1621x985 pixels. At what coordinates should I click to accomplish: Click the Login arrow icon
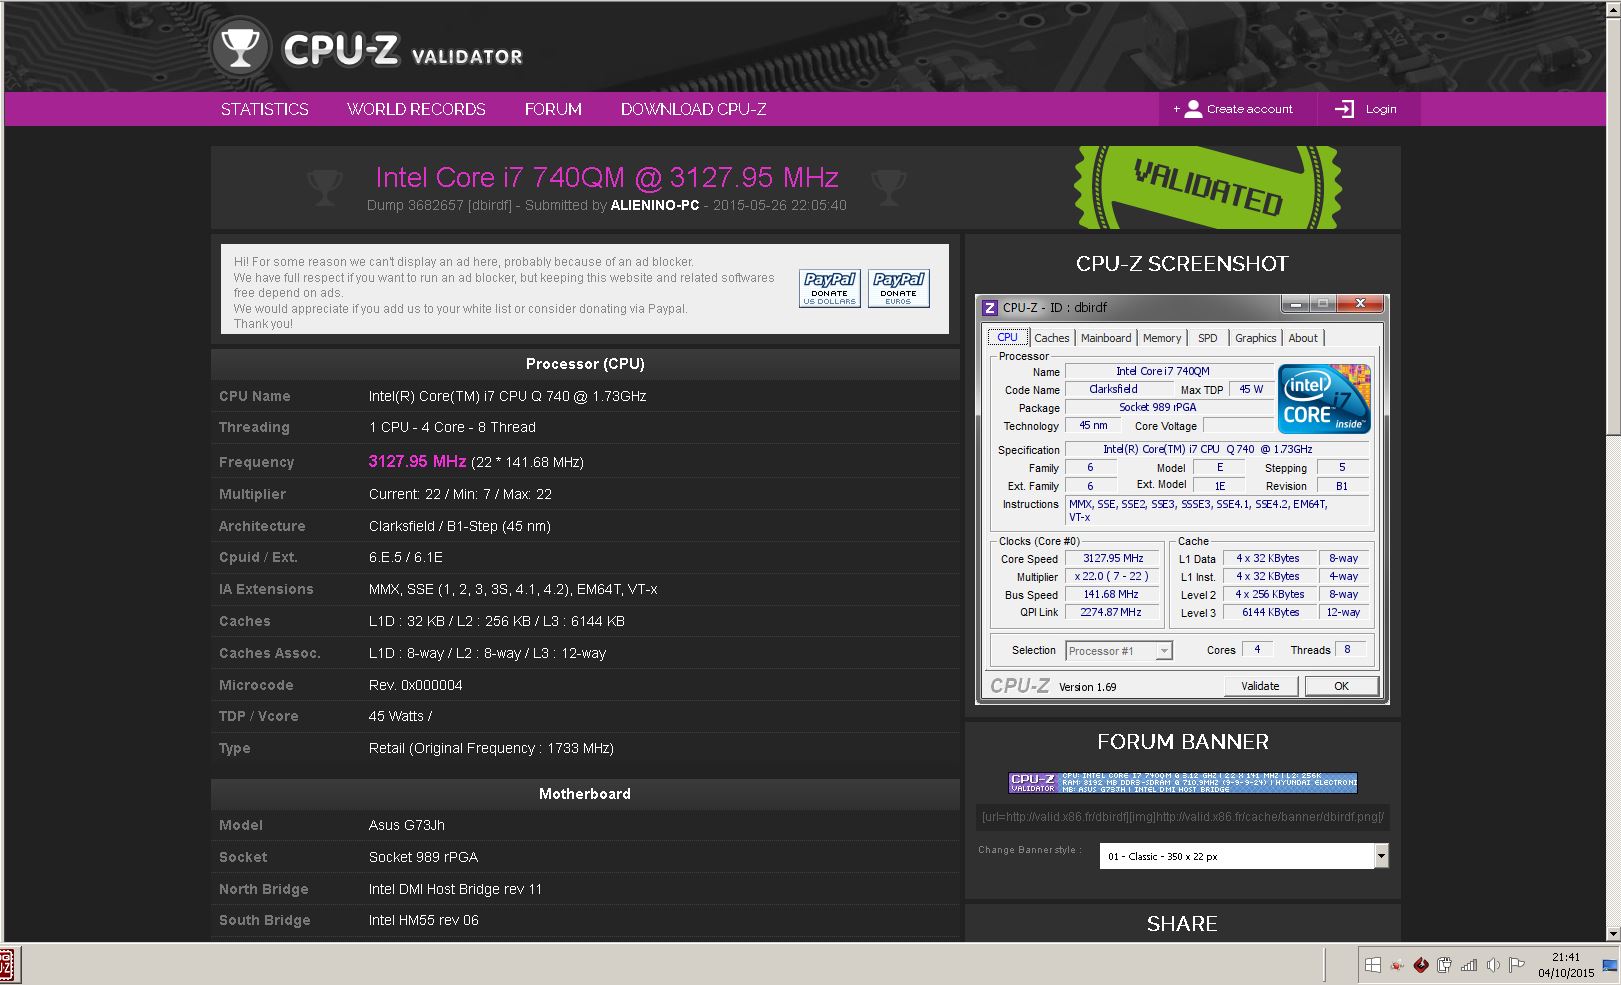(x=1344, y=109)
